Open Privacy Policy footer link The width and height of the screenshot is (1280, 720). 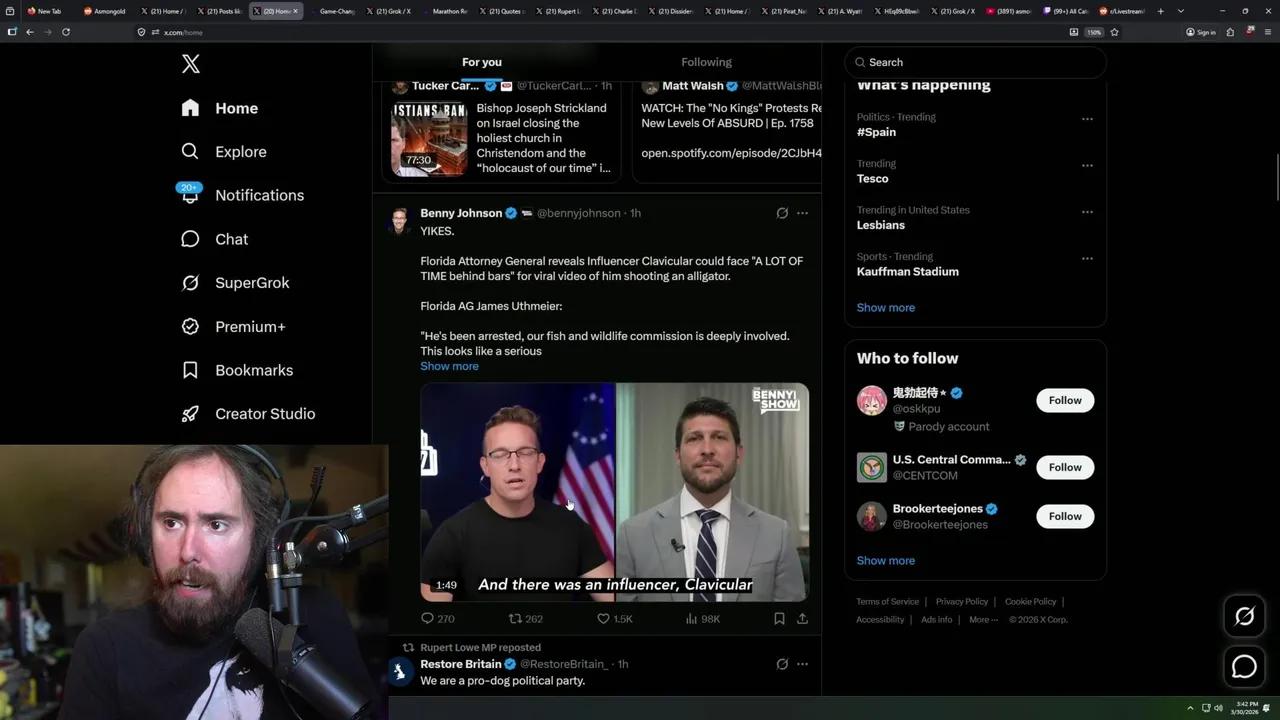tap(962, 602)
